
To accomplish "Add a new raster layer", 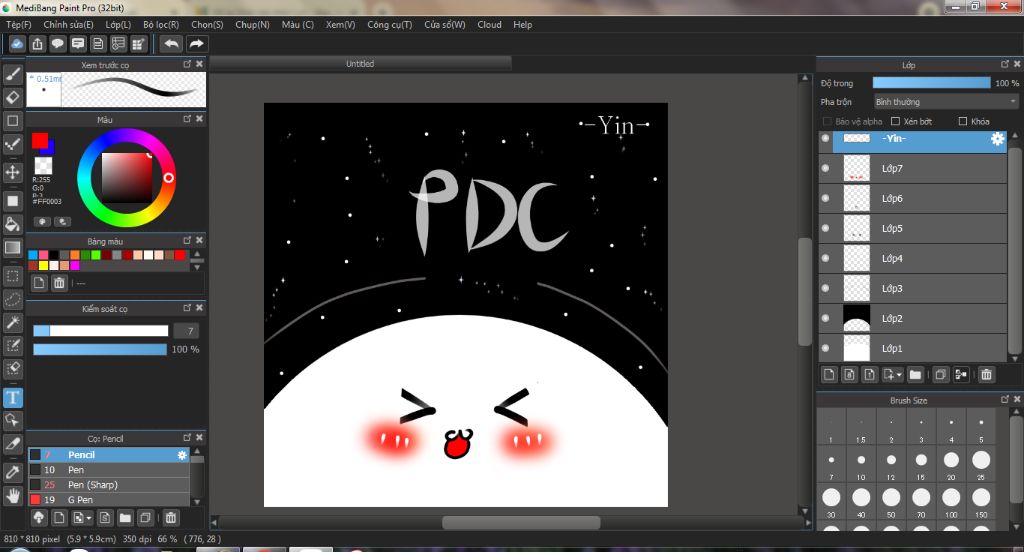I will click(829, 374).
